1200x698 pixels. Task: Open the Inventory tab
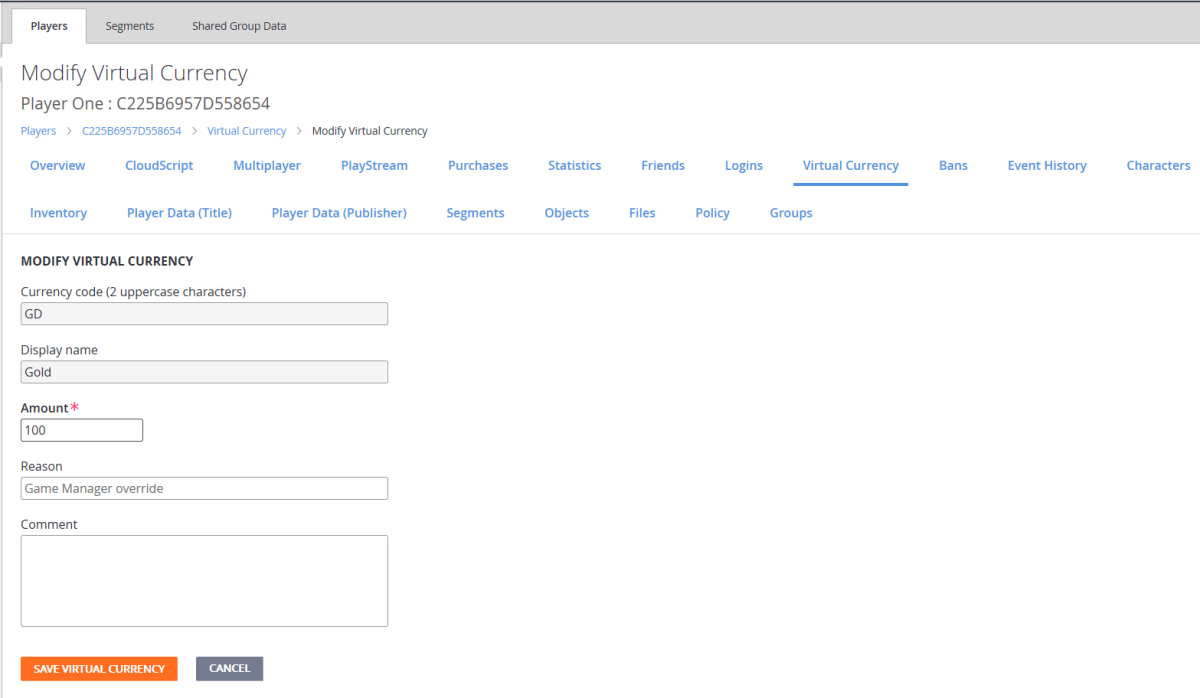(x=58, y=213)
